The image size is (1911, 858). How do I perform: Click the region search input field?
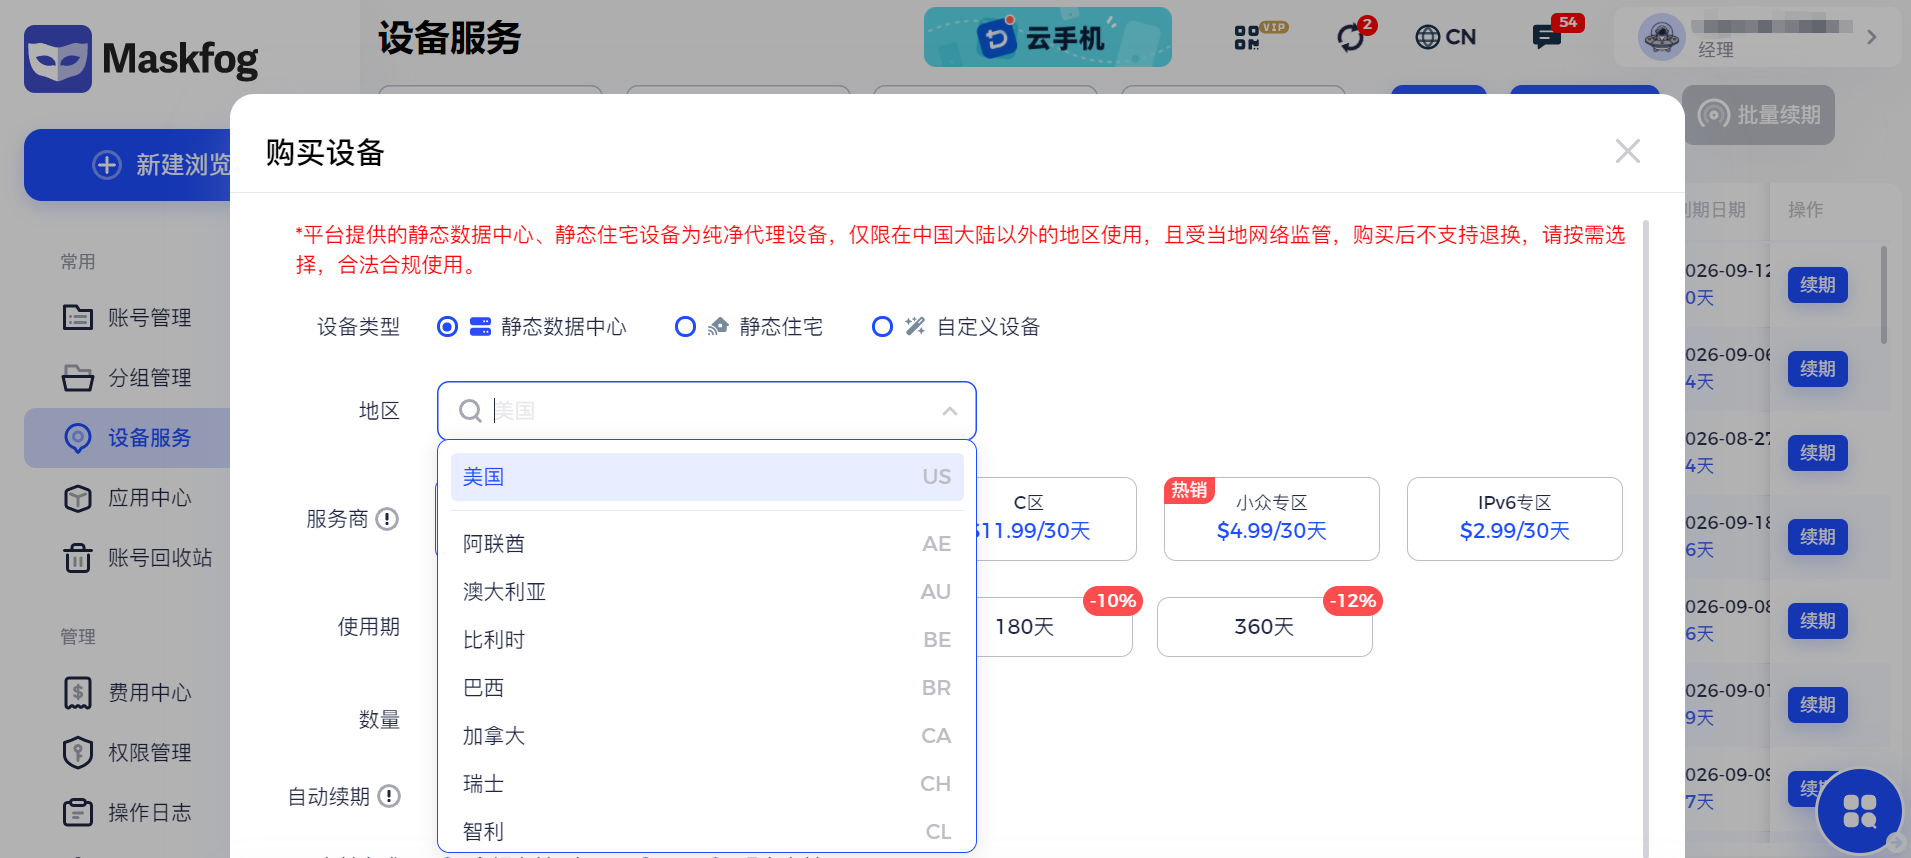(x=707, y=410)
